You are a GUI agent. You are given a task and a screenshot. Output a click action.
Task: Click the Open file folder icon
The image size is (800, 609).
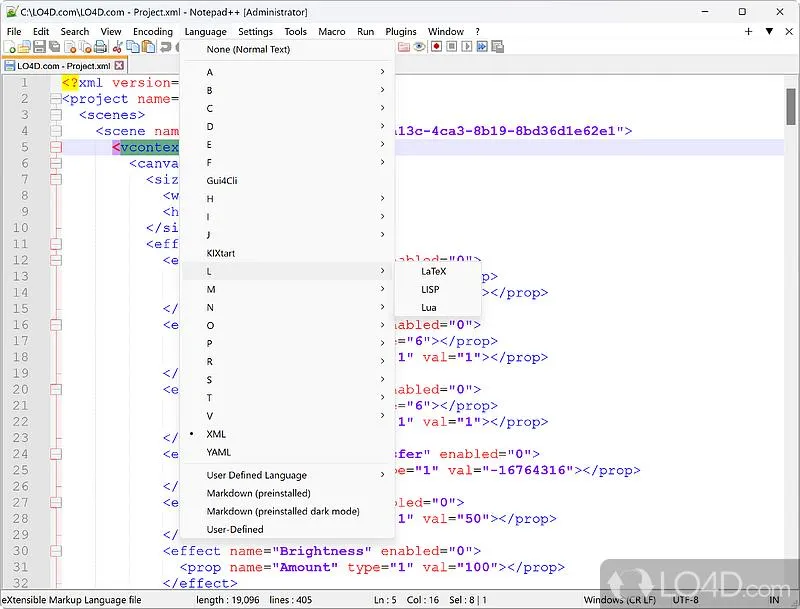click(x=24, y=47)
